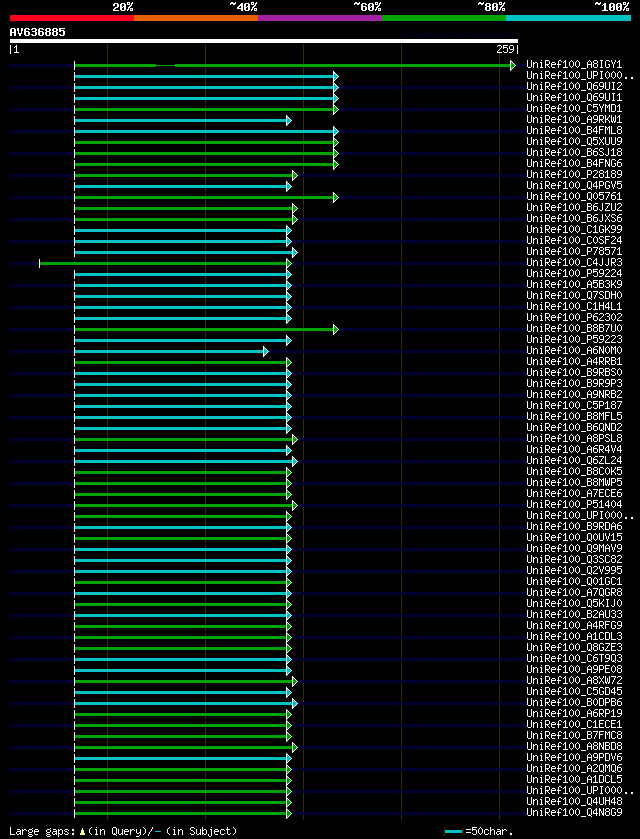Click the UniRef100_A9NRB2 entry name
The image size is (640, 839).
pos(574,394)
